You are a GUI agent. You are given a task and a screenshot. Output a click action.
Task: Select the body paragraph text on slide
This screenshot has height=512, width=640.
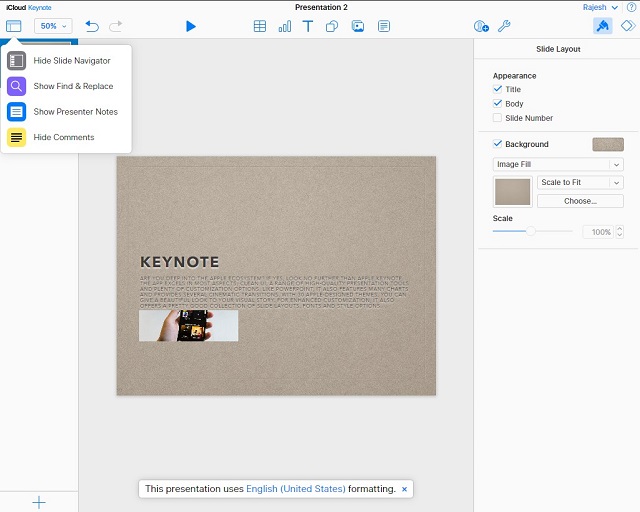coord(274,292)
